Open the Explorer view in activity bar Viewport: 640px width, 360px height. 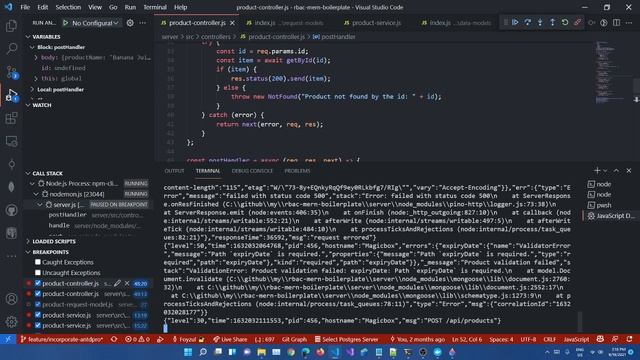11,26
